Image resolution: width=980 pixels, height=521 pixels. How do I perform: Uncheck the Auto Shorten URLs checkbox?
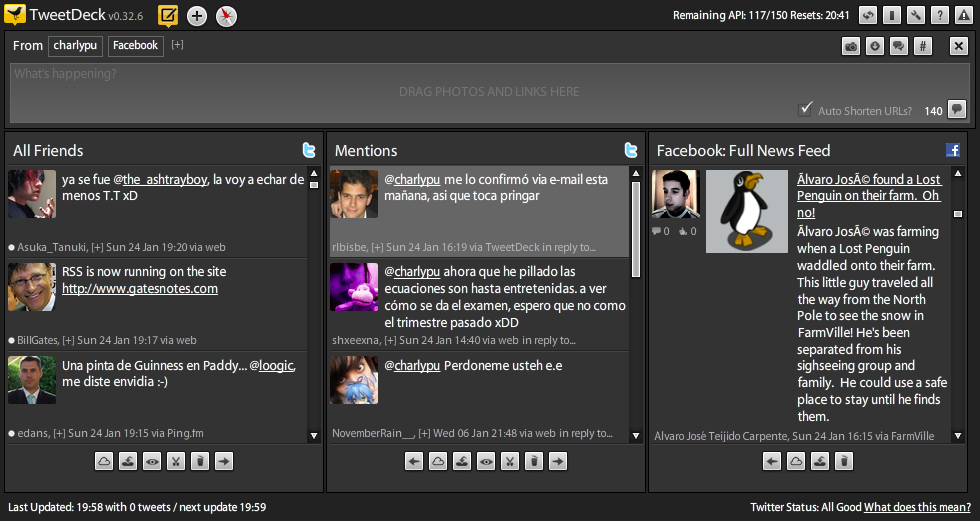[806, 109]
